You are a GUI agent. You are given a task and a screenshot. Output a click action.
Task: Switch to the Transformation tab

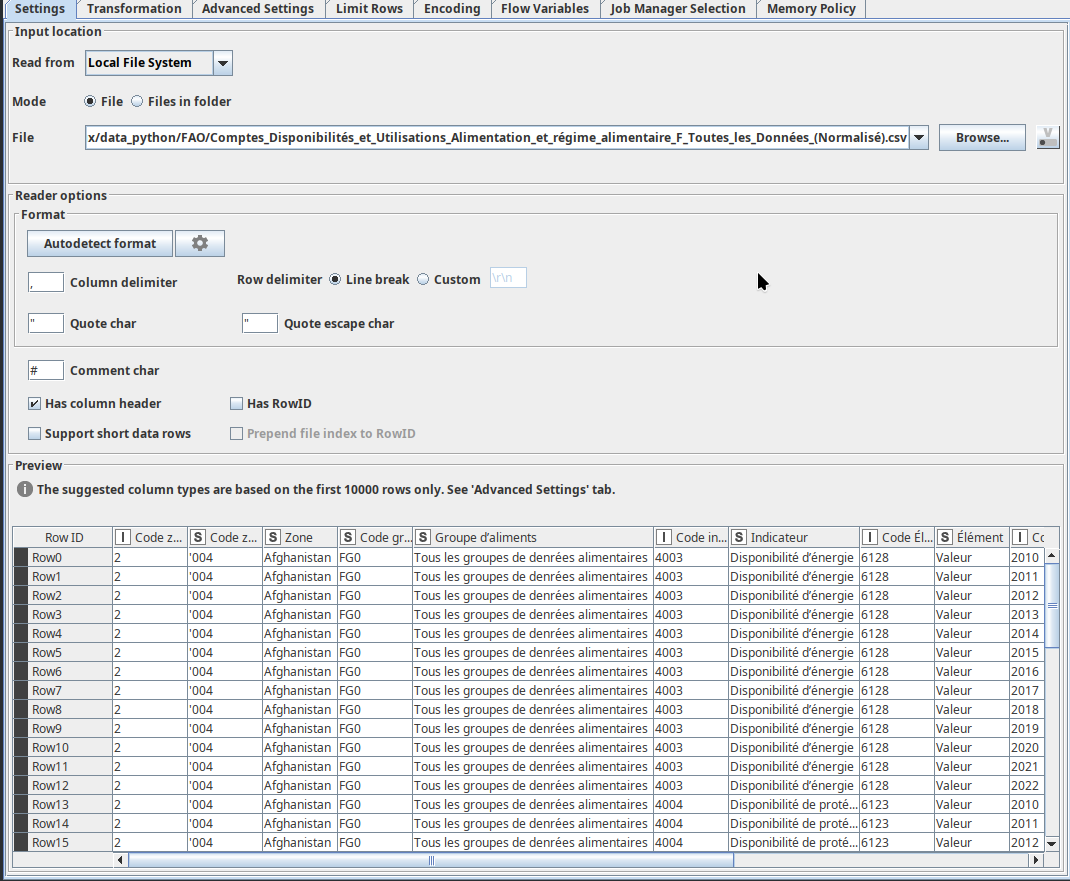(133, 8)
